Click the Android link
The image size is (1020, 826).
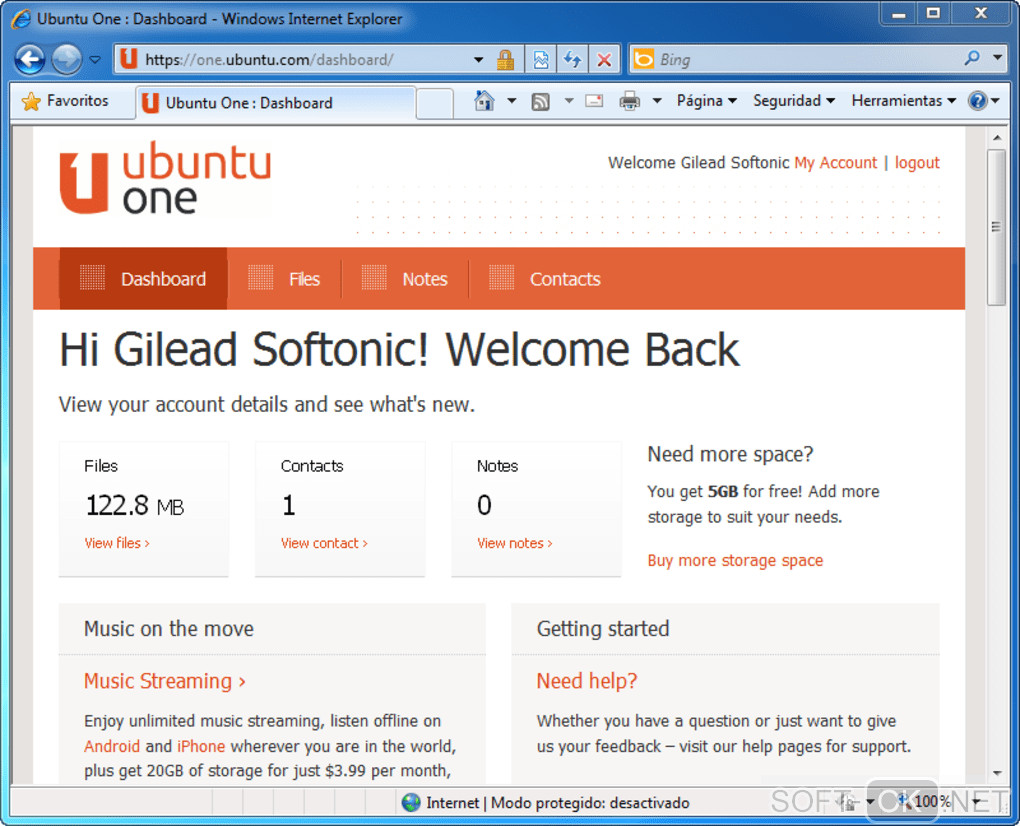(112, 746)
